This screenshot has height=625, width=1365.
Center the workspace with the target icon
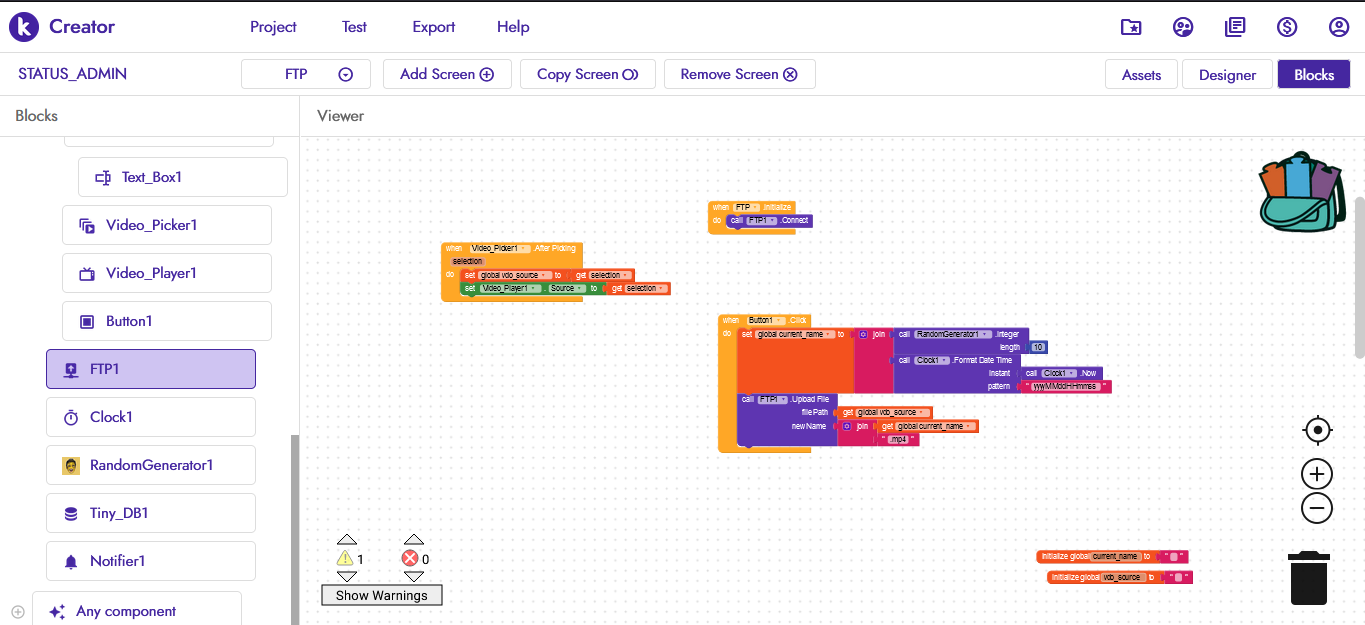pyautogui.click(x=1317, y=431)
